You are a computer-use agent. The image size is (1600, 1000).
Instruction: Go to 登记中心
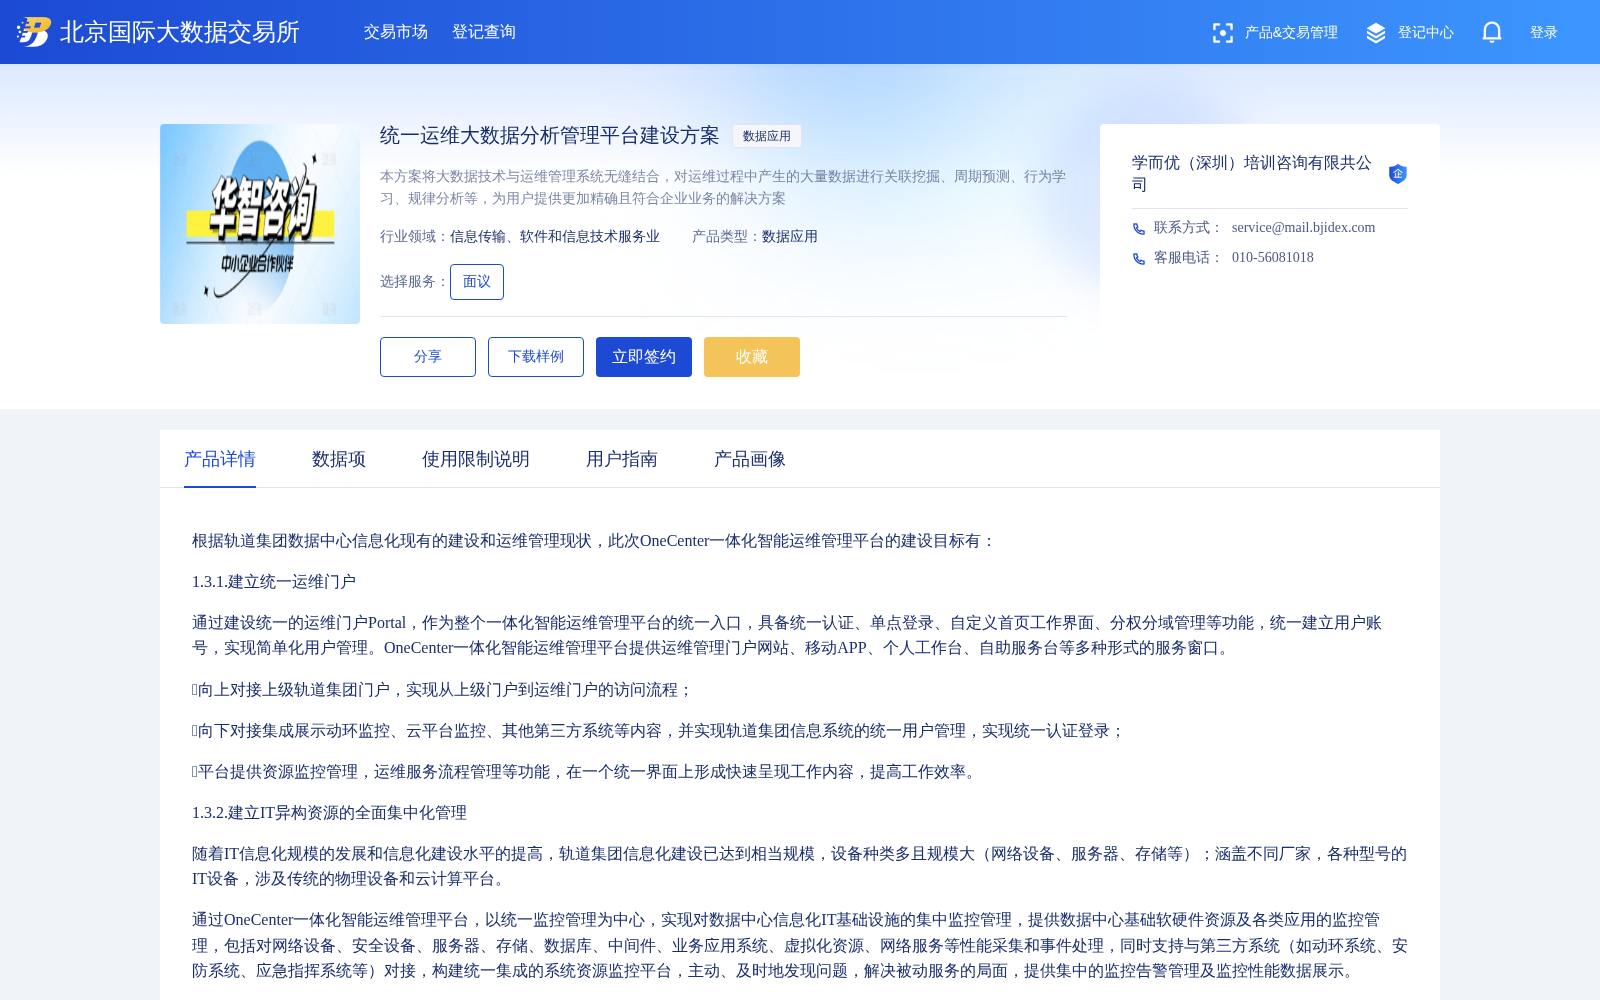point(1426,33)
